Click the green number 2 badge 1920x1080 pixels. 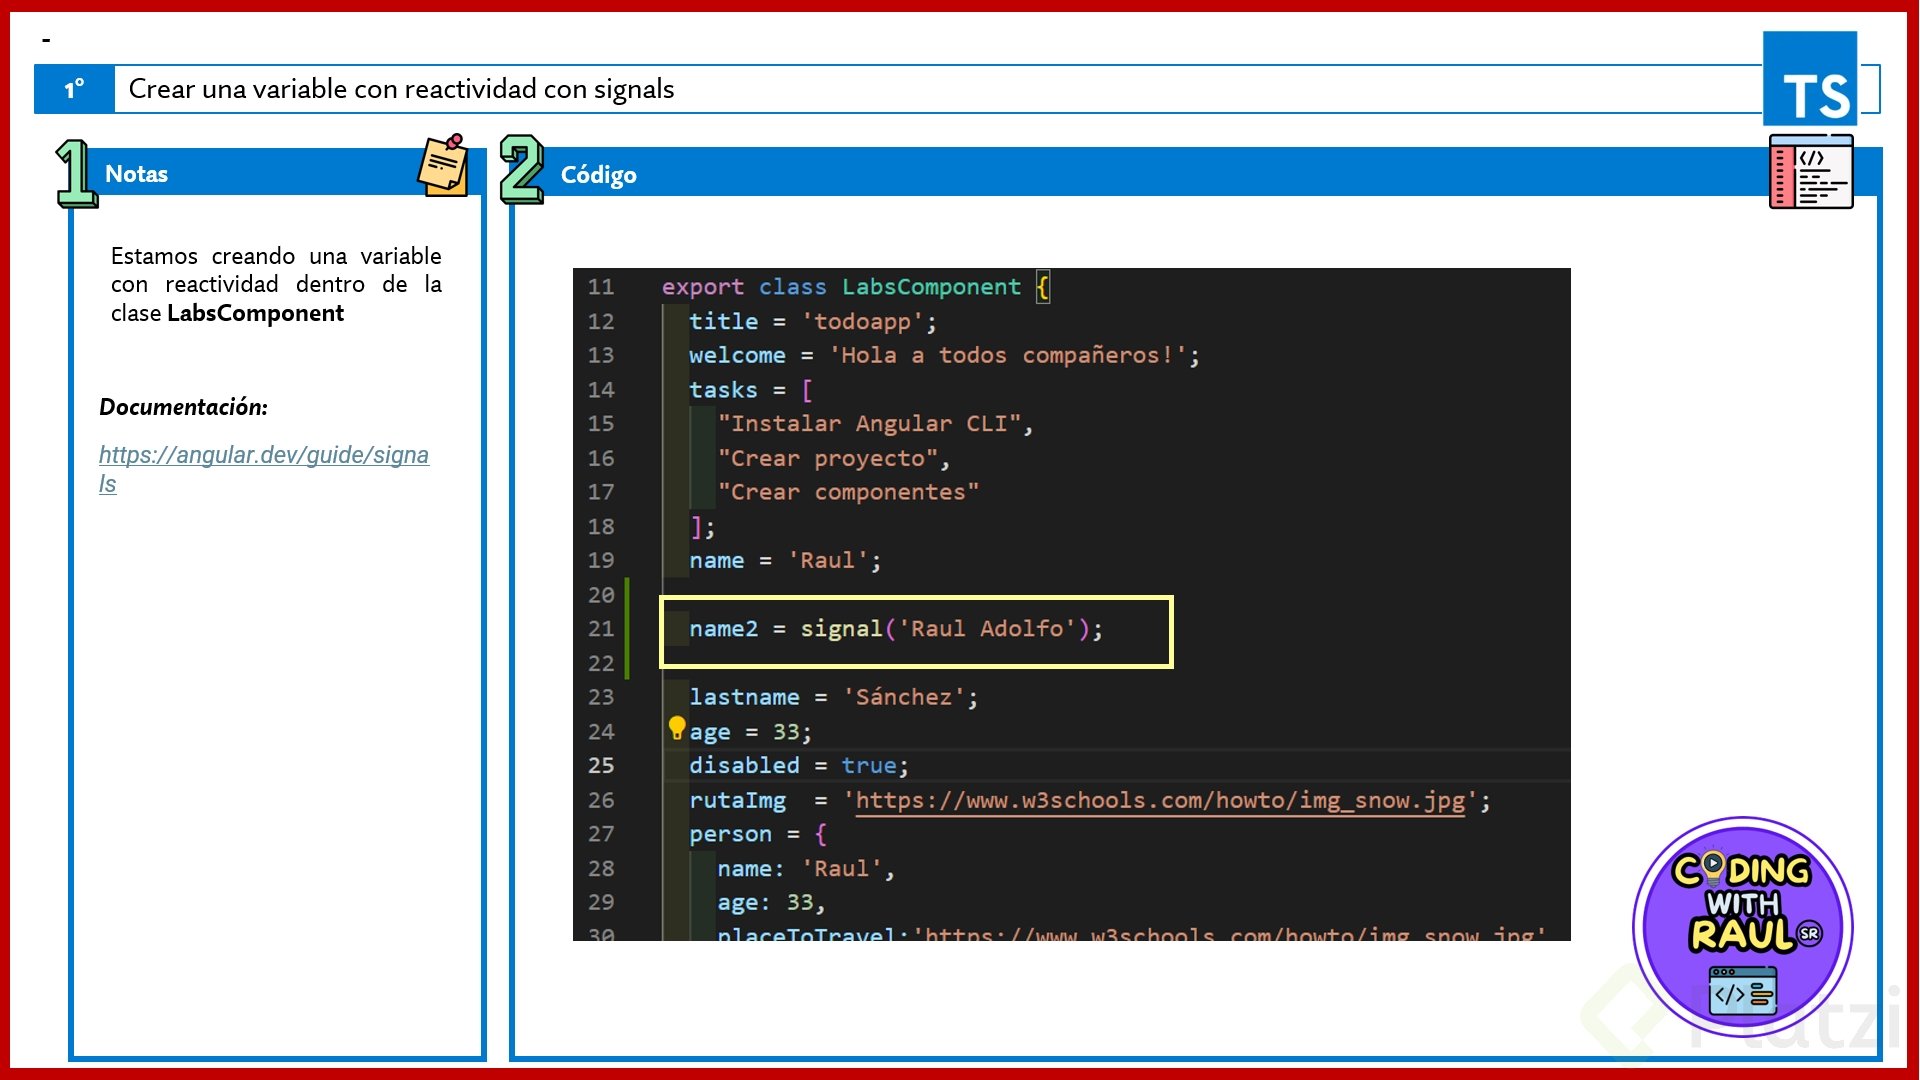tap(521, 169)
